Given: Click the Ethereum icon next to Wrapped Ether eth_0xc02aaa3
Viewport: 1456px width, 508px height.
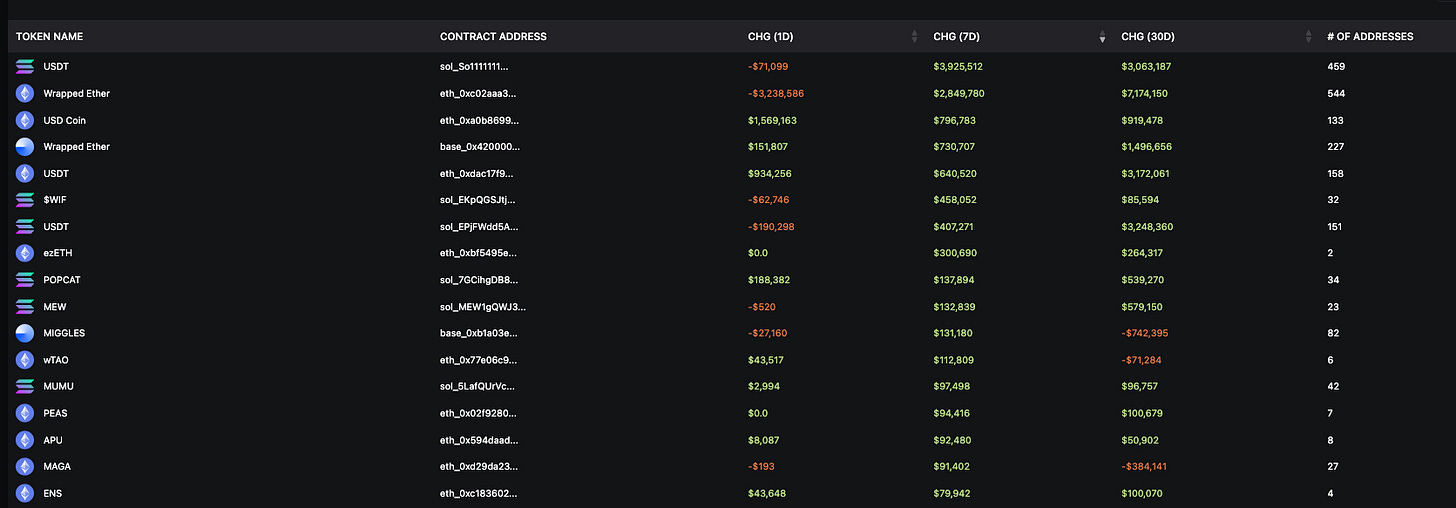Looking at the screenshot, I should click(x=25, y=93).
